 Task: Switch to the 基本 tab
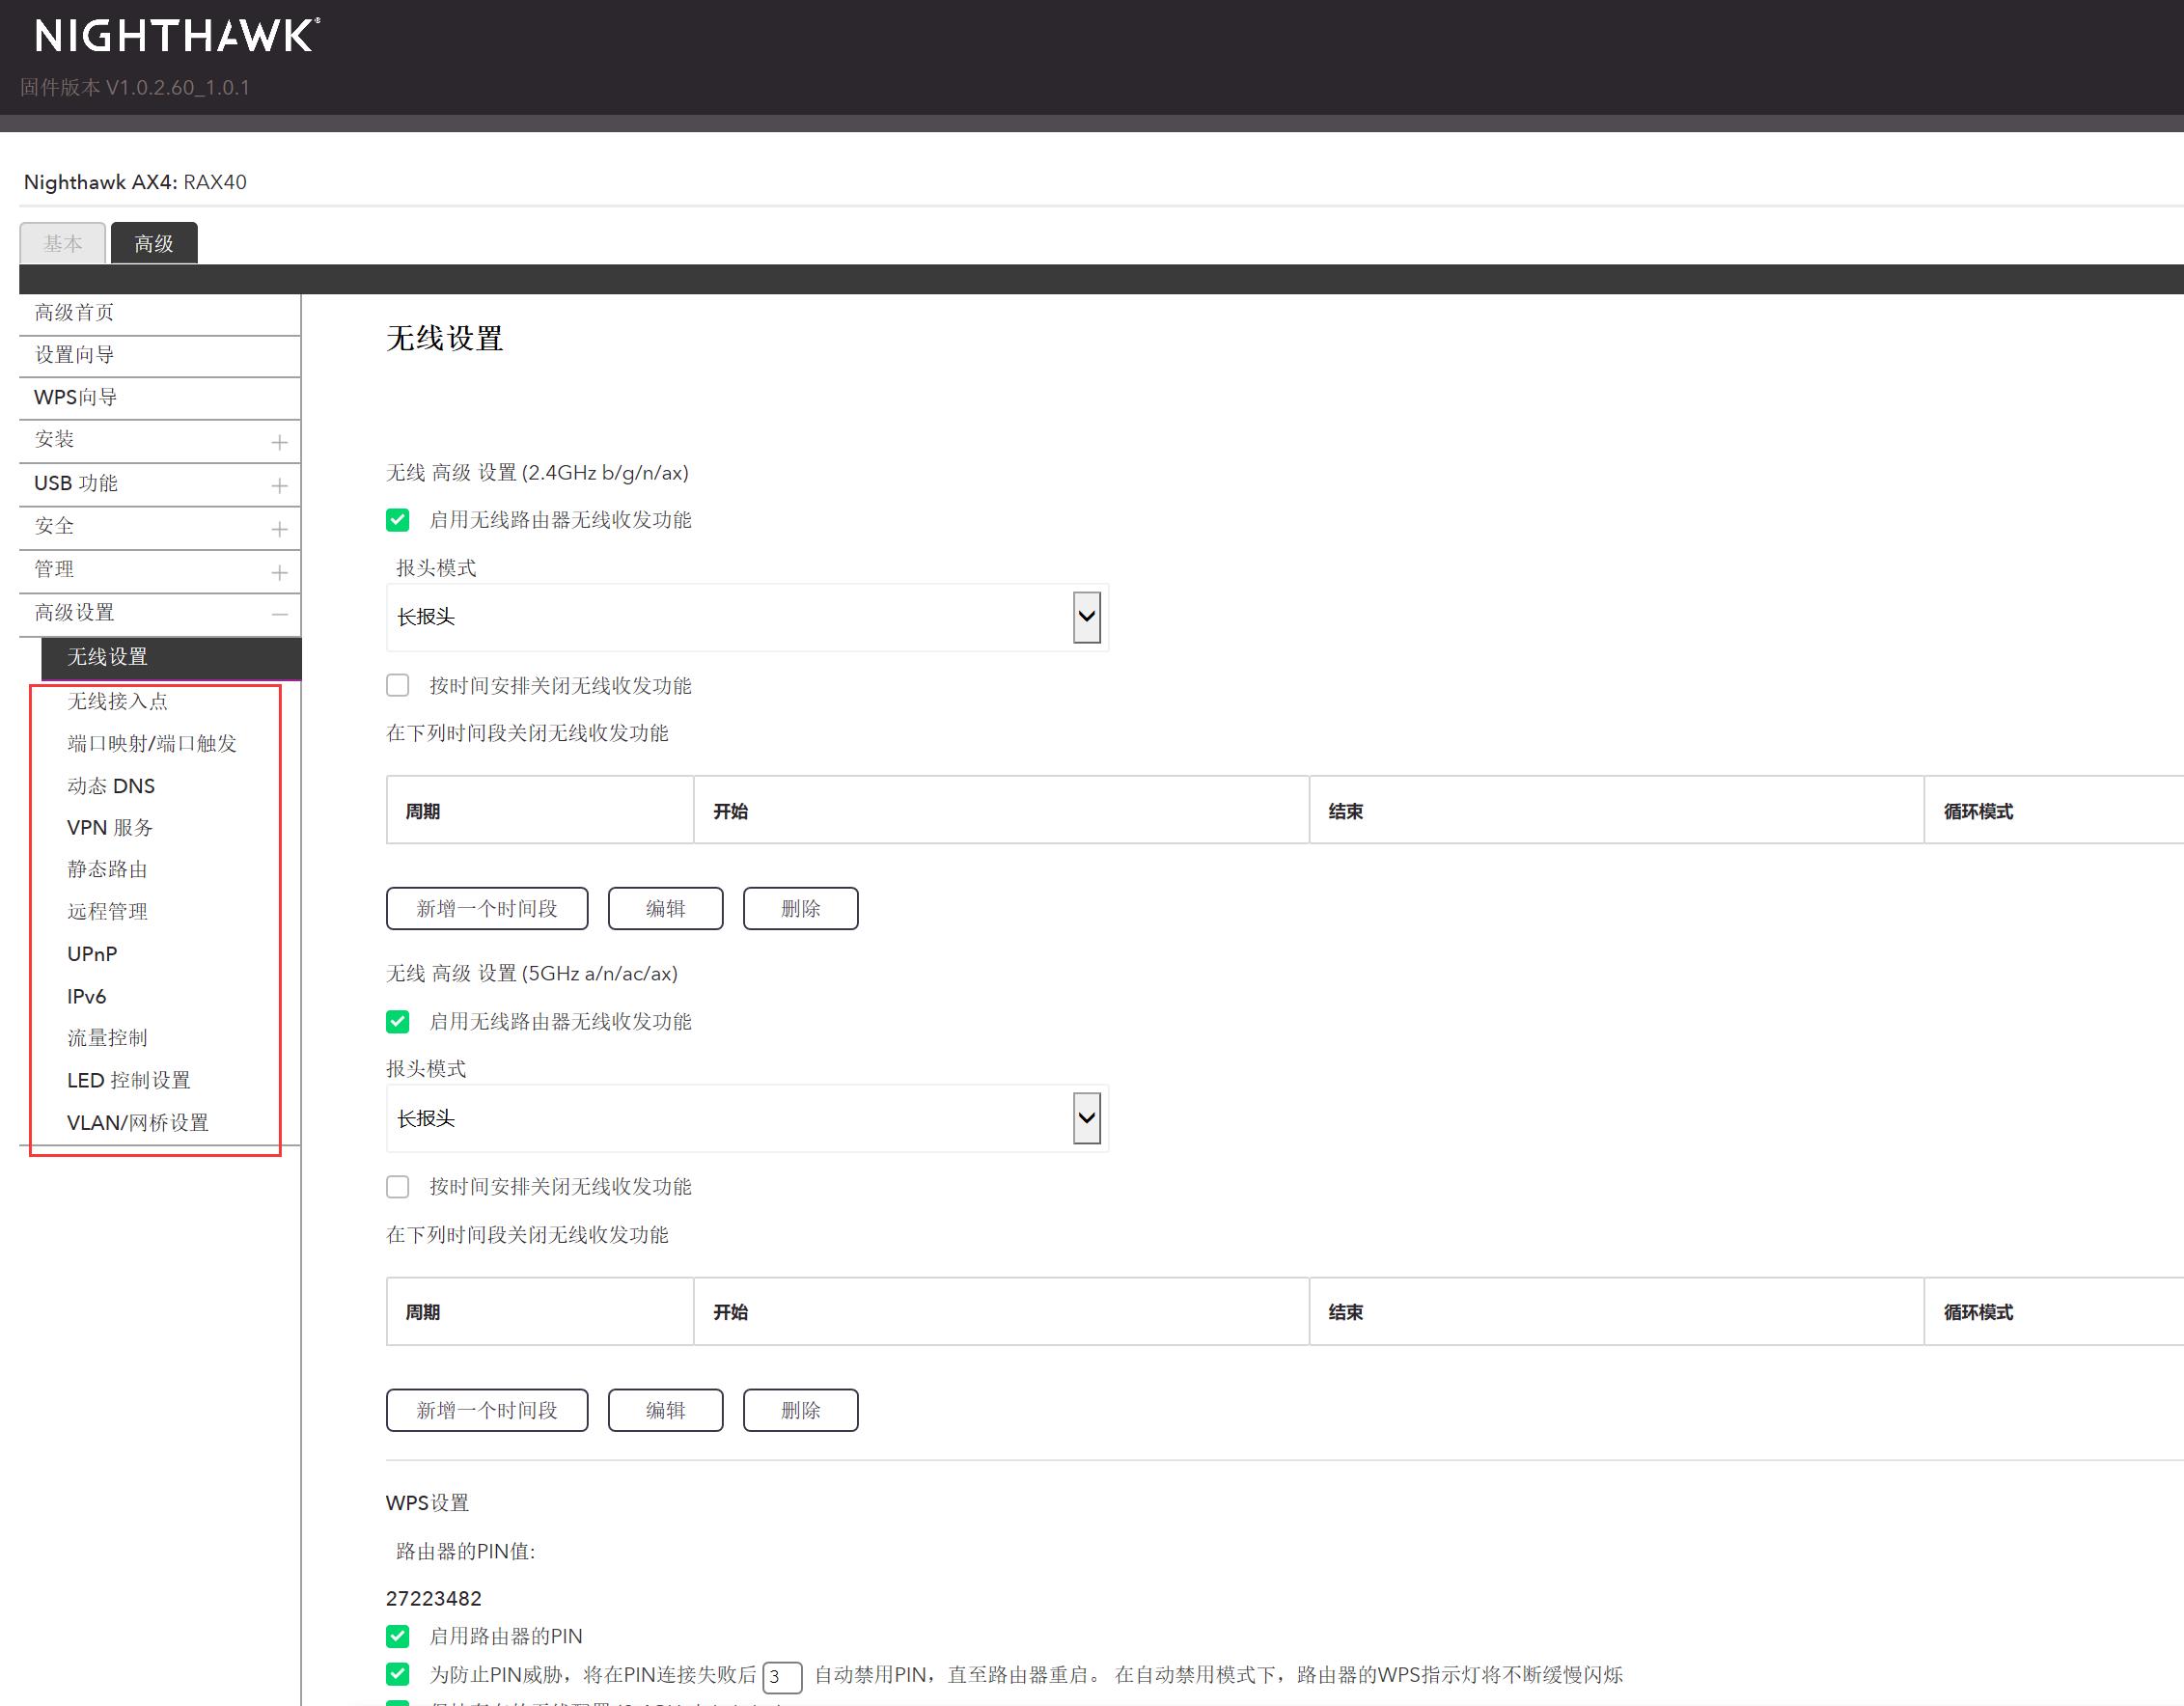pos(62,244)
